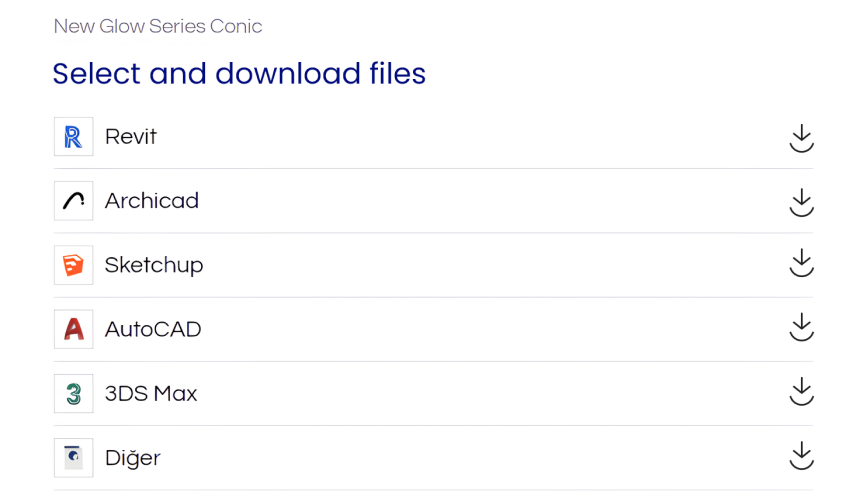
Task: Click the Archicad logo icon
Action: point(73,201)
